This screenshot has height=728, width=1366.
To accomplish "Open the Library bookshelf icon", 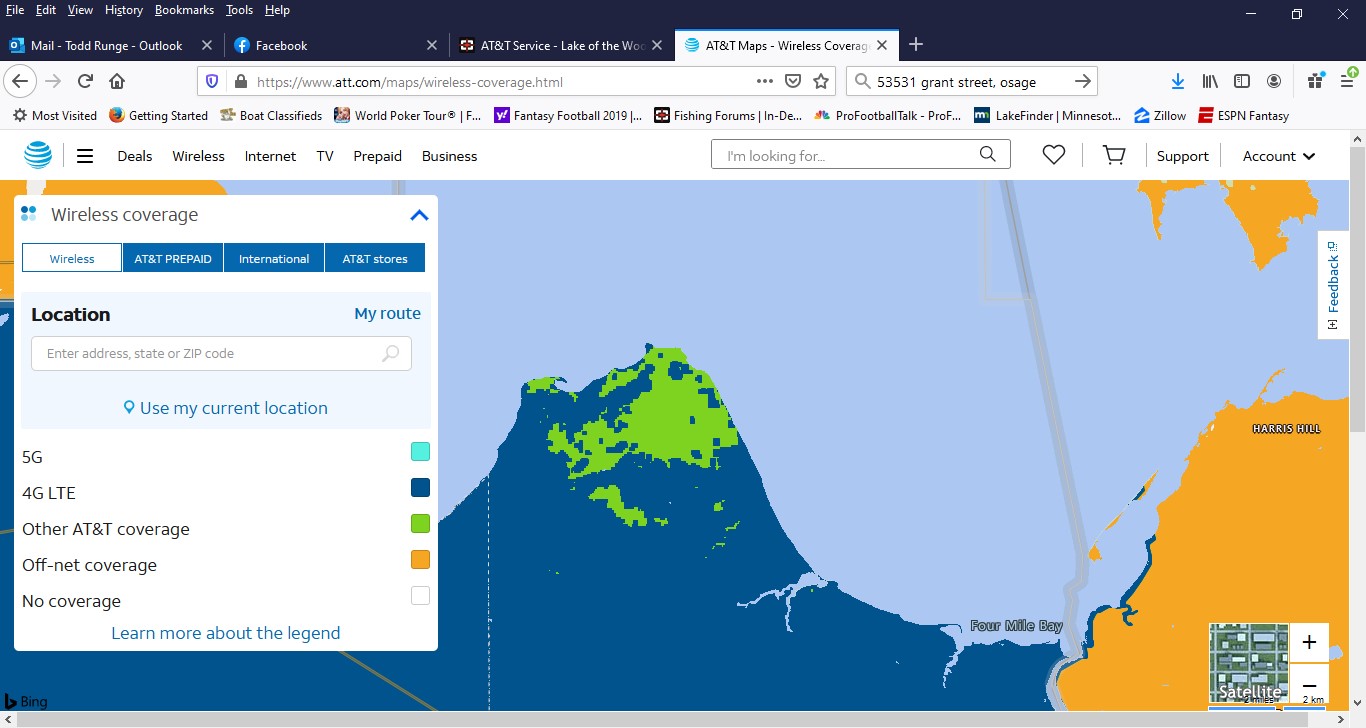I will (x=1210, y=81).
